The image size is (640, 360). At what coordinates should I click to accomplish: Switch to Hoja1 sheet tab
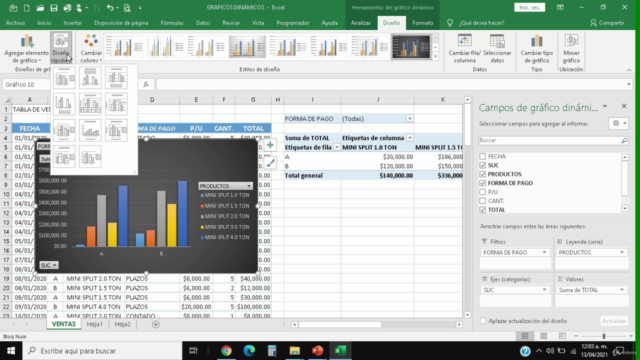pyautogui.click(x=95, y=324)
